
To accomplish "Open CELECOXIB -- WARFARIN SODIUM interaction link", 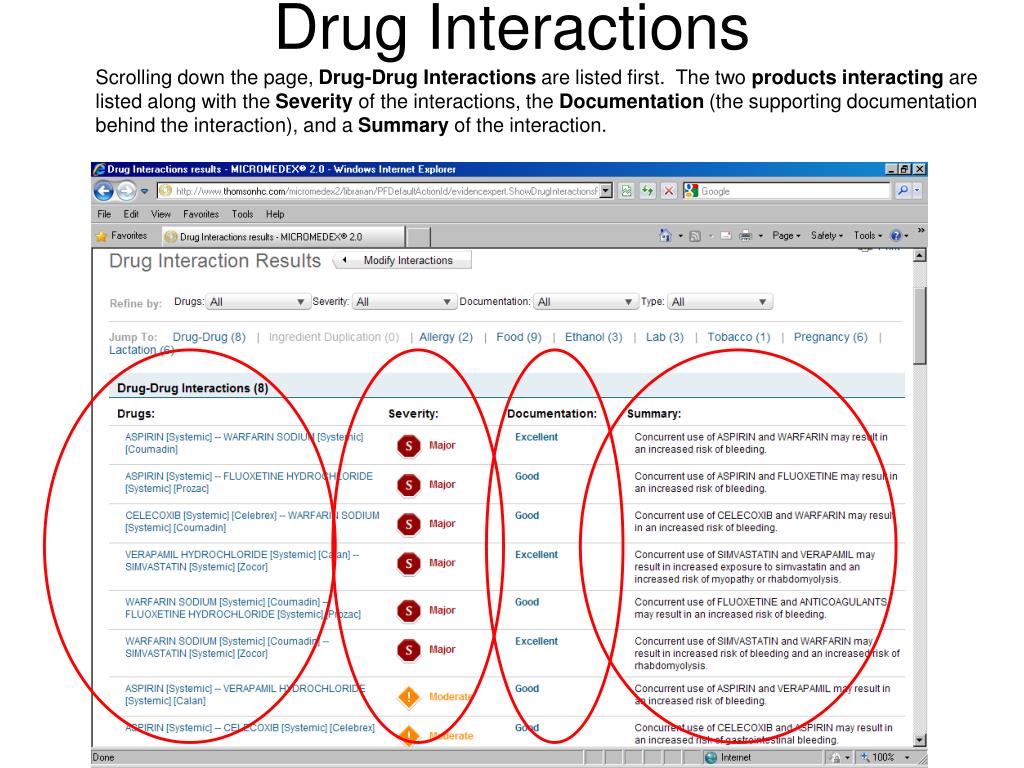I will point(252,521).
